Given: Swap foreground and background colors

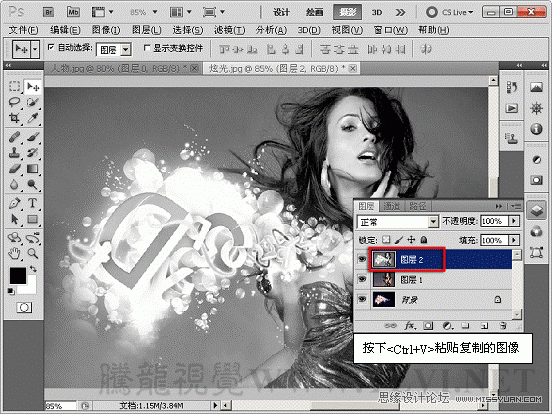Looking at the screenshot, I should (33, 269).
